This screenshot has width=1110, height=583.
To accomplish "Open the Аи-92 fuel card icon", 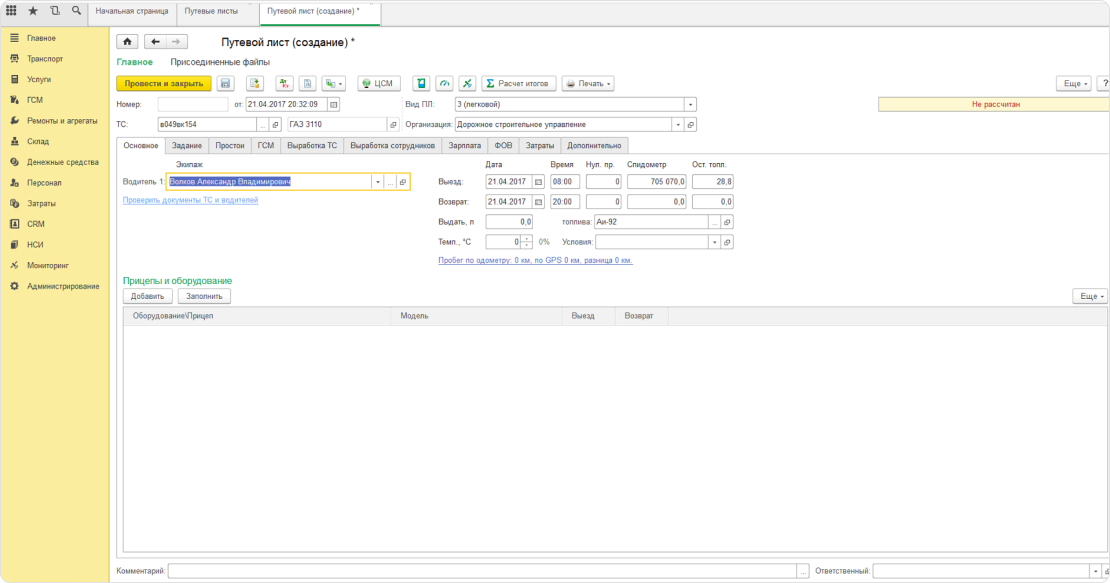I will tap(727, 221).
